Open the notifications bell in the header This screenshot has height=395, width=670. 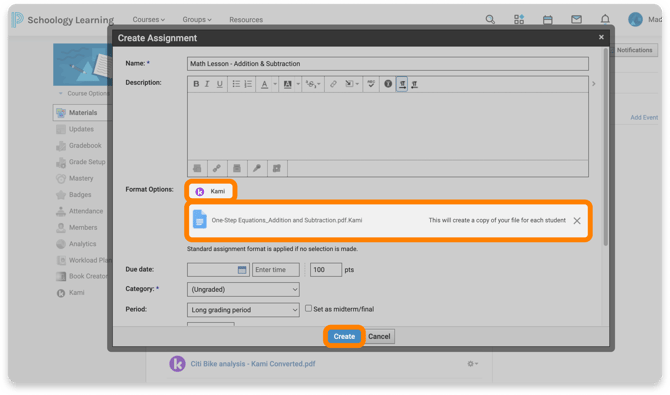[x=605, y=19]
